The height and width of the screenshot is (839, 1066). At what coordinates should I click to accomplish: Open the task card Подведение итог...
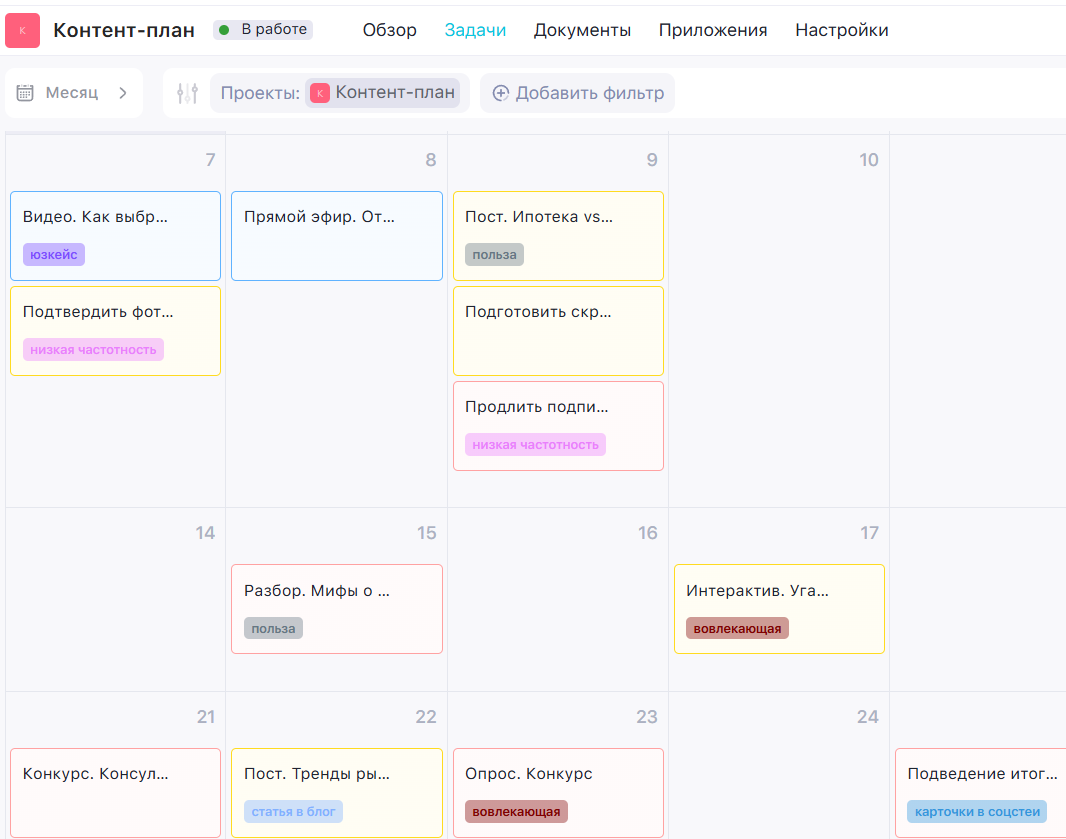(980, 793)
